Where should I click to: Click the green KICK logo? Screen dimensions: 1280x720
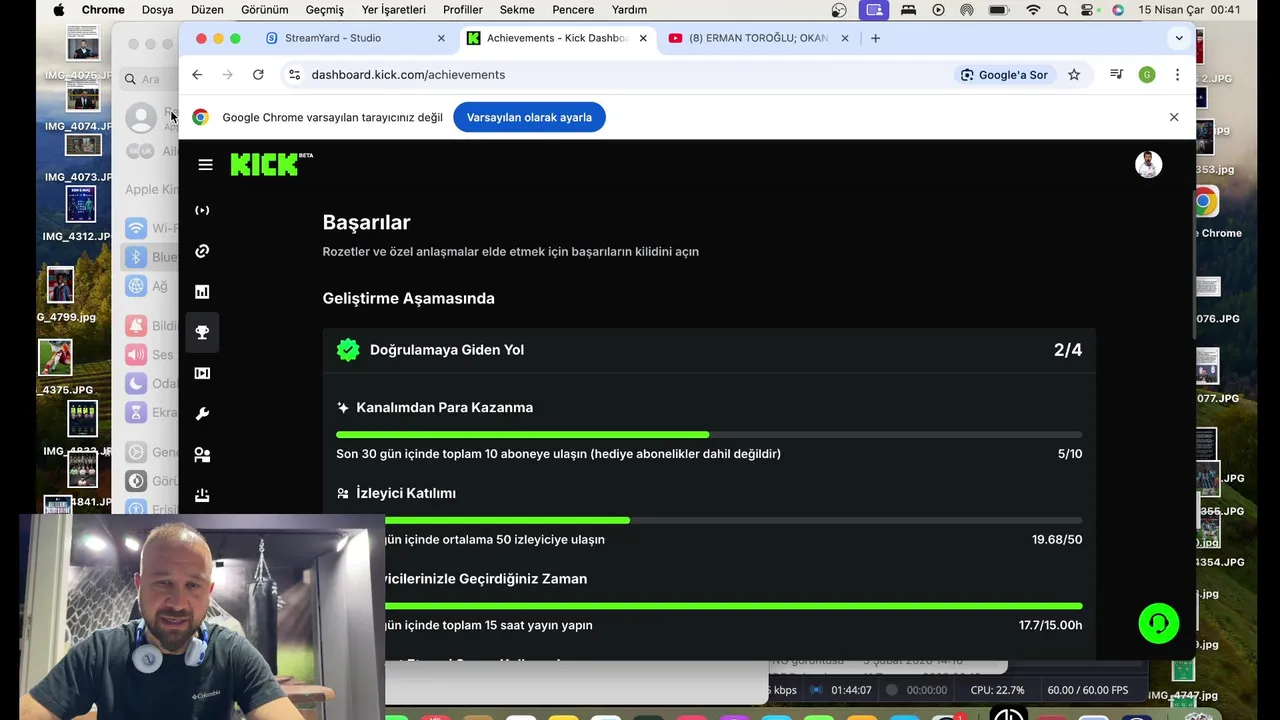coord(271,164)
